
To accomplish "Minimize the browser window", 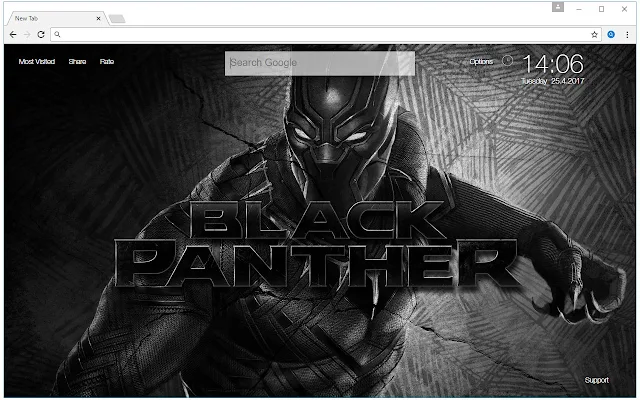I will [579, 9].
